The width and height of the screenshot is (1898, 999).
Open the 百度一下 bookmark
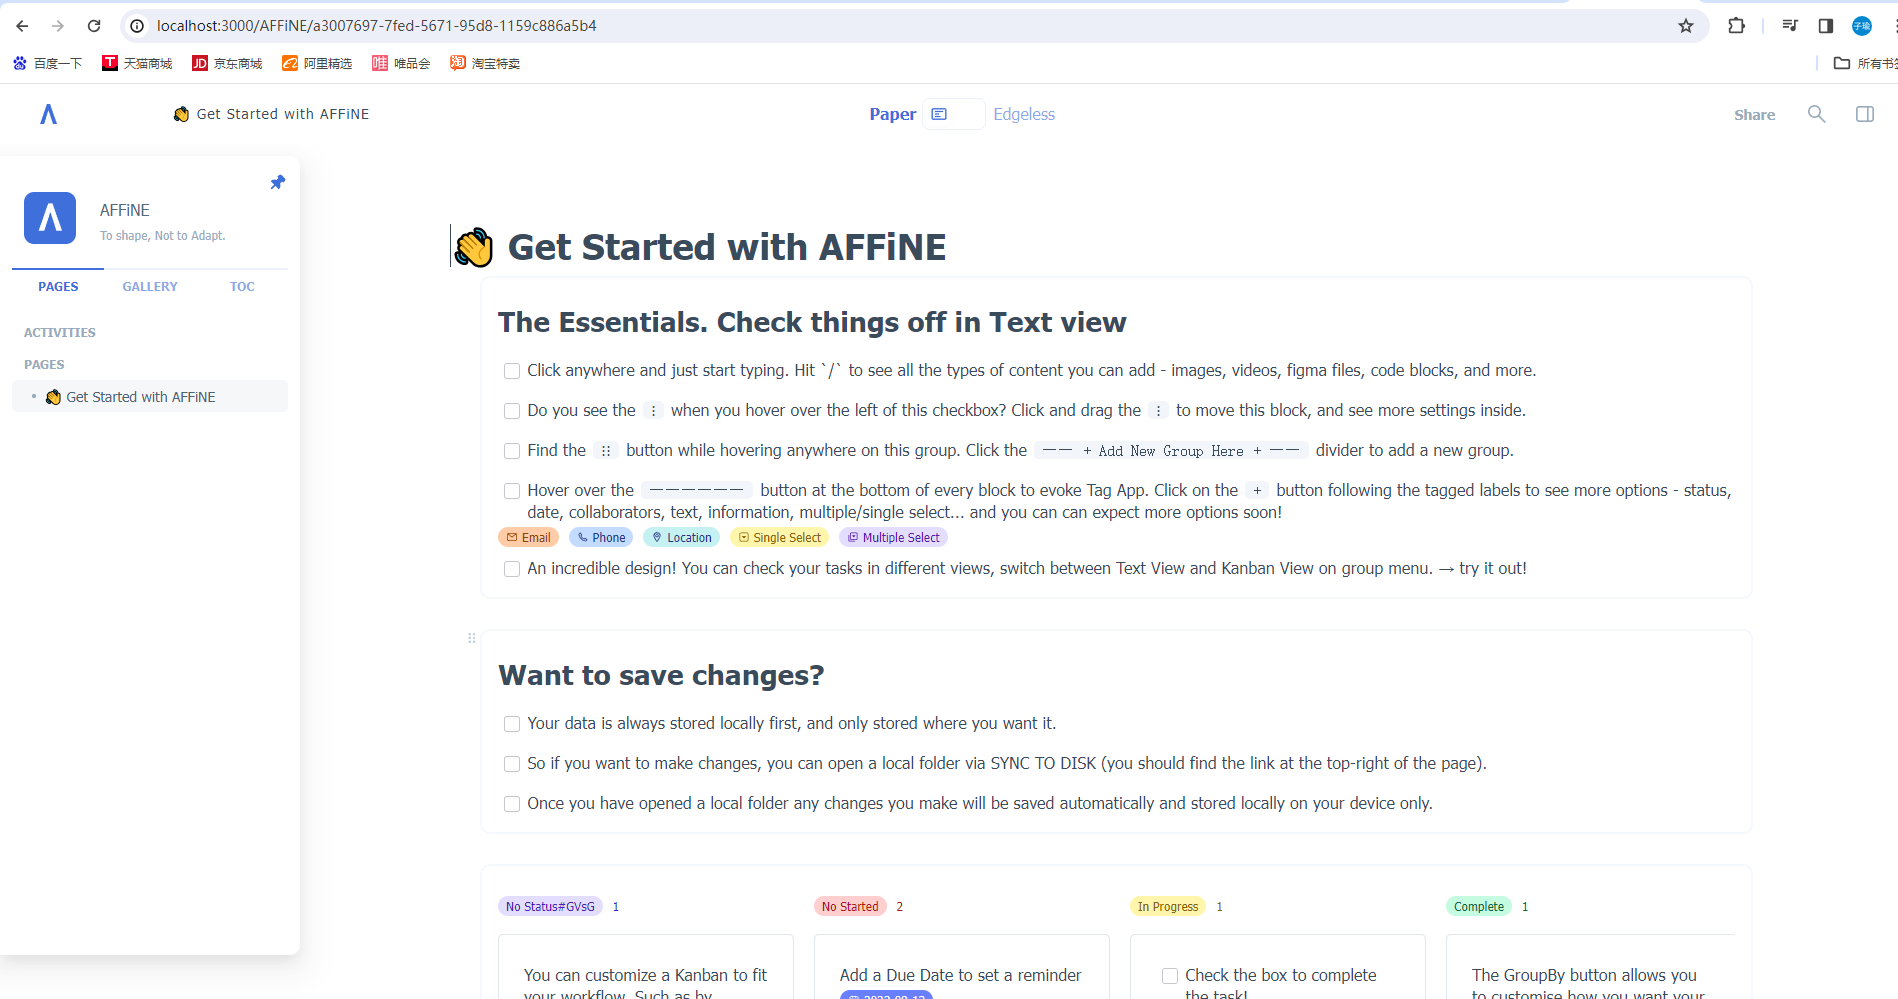(x=48, y=63)
